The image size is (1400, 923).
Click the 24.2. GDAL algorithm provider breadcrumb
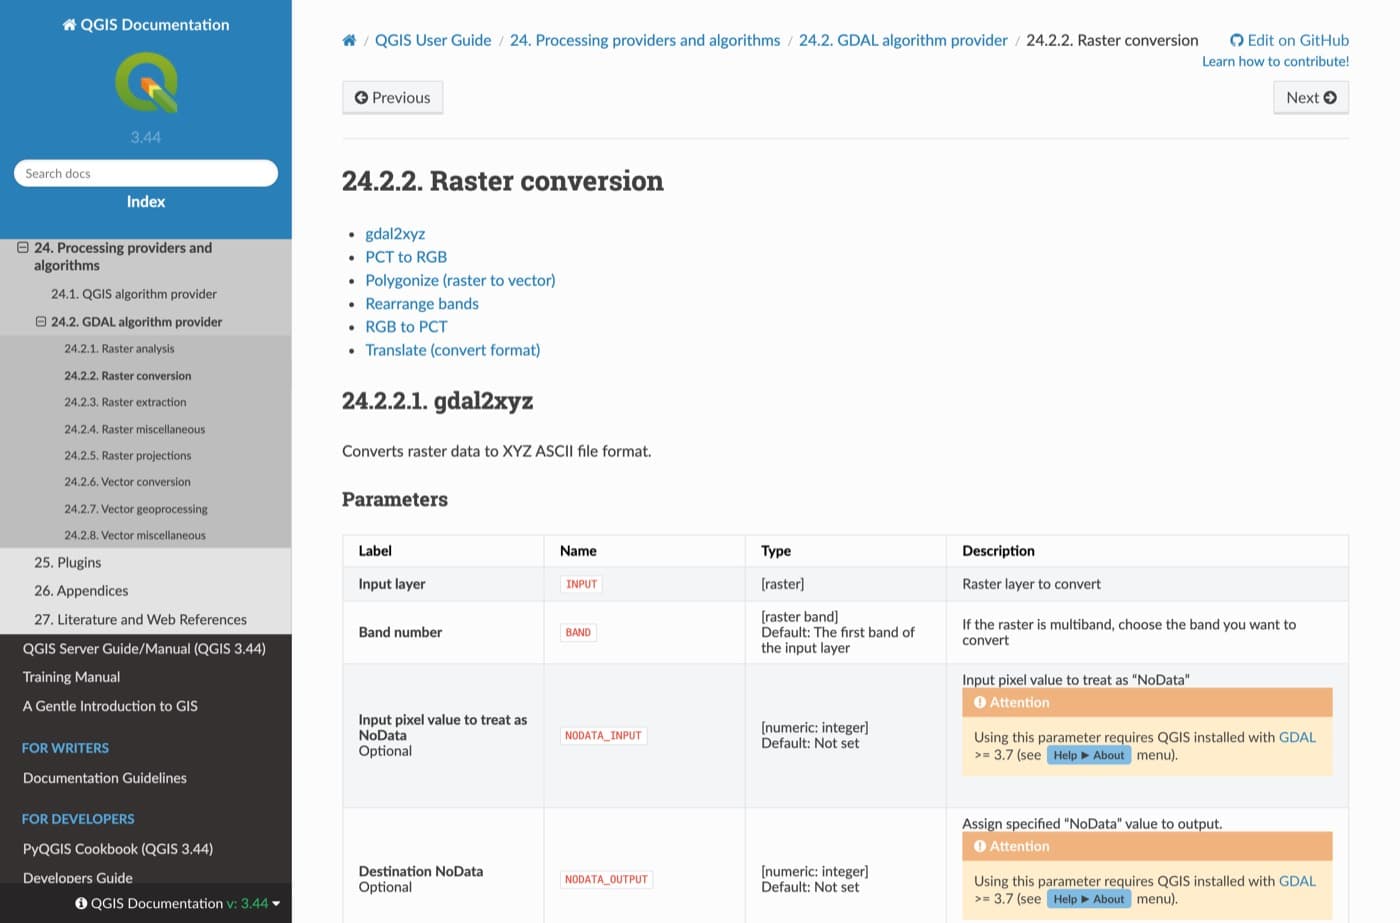pyautogui.click(x=903, y=41)
